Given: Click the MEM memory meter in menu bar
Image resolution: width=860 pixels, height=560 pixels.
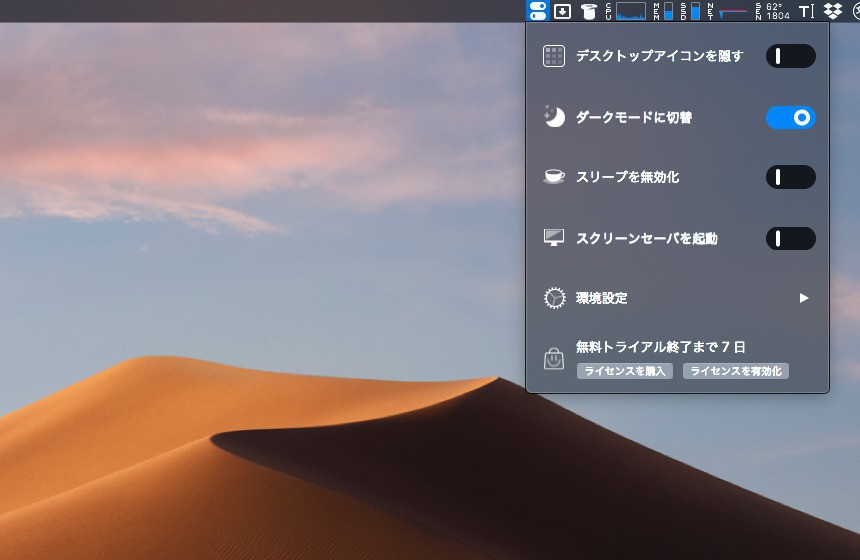Looking at the screenshot, I should click(x=663, y=11).
